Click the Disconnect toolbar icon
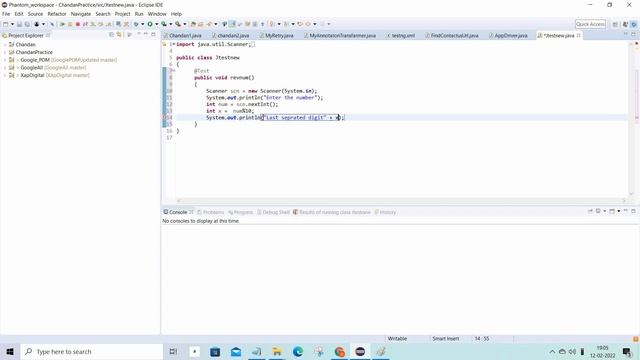The width and height of the screenshot is (640, 360). pos(85,24)
